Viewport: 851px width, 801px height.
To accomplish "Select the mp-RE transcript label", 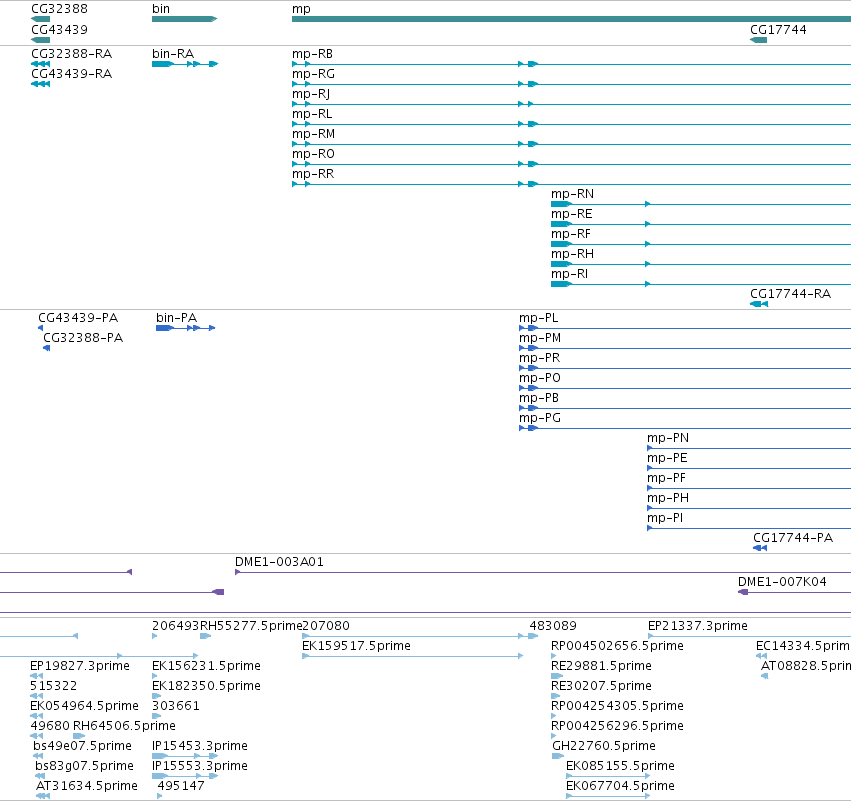I will (x=571, y=213).
